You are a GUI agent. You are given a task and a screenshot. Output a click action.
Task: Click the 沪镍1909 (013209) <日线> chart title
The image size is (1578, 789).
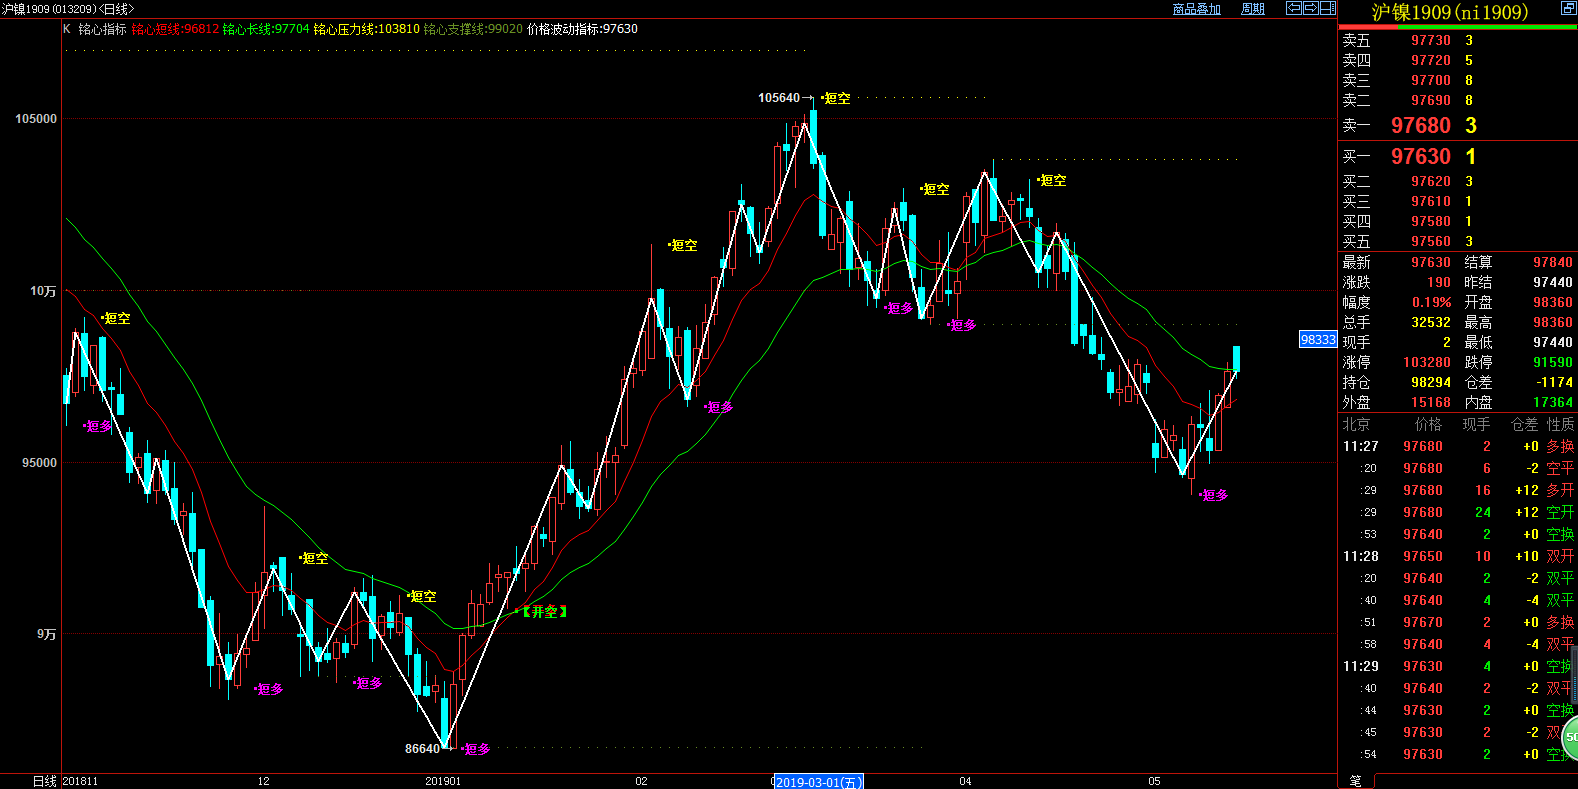pos(68,9)
